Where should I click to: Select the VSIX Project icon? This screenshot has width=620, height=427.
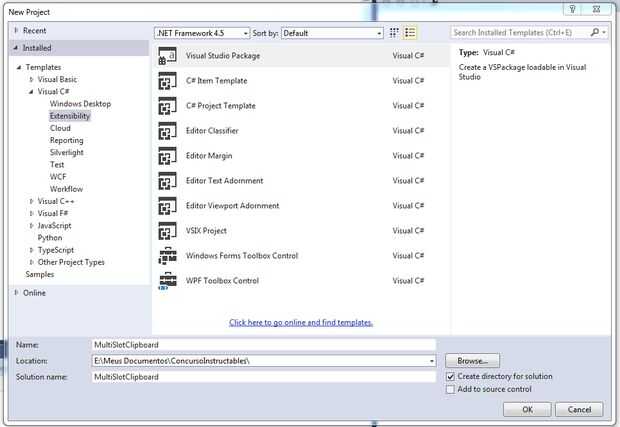(x=167, y=231)
